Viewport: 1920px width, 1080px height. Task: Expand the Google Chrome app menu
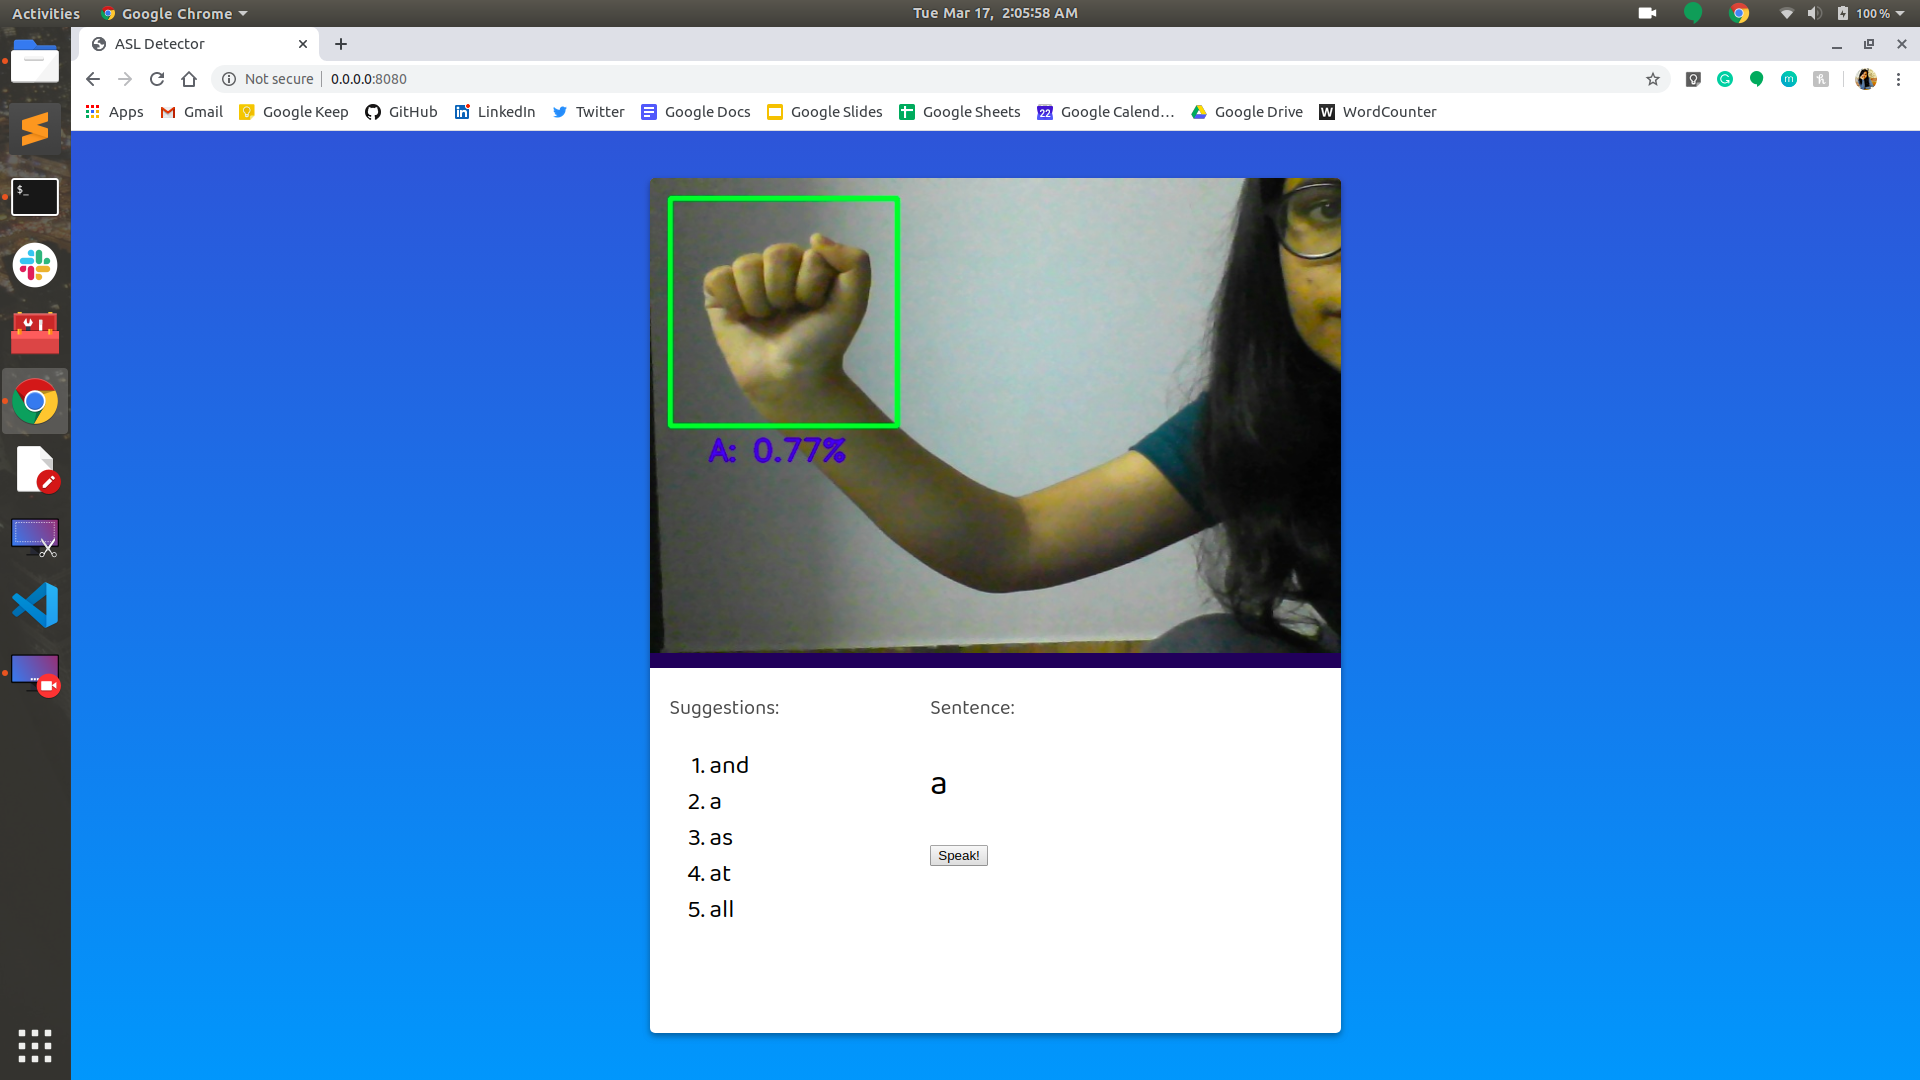(x=175, y=13)
